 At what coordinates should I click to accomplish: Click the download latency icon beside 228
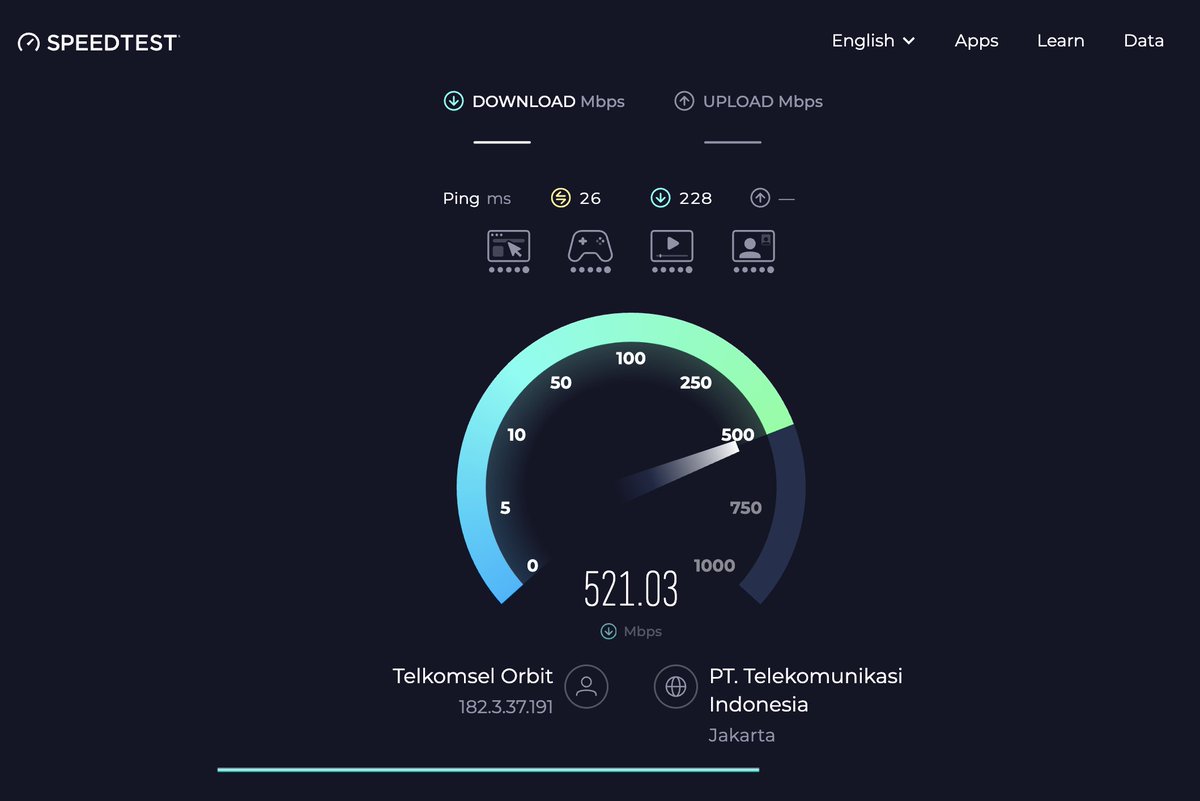coord(660,198)
